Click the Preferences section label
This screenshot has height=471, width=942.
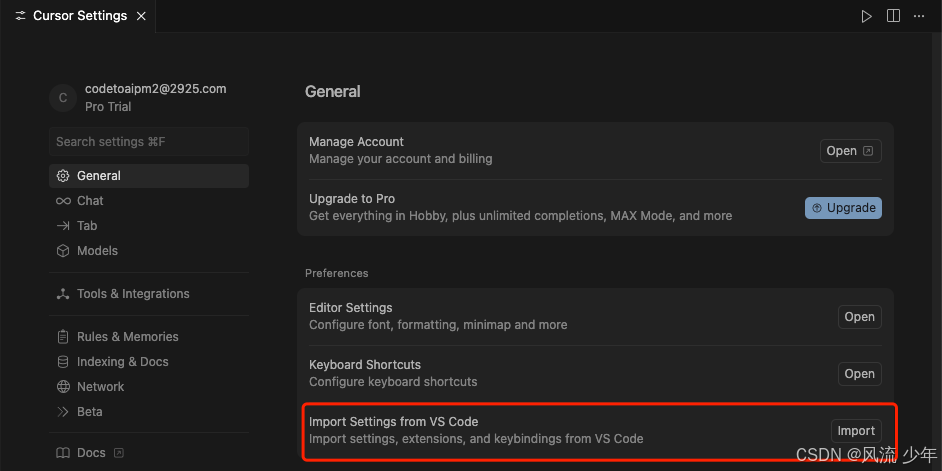pyautogui.click(x=336, y=273)
